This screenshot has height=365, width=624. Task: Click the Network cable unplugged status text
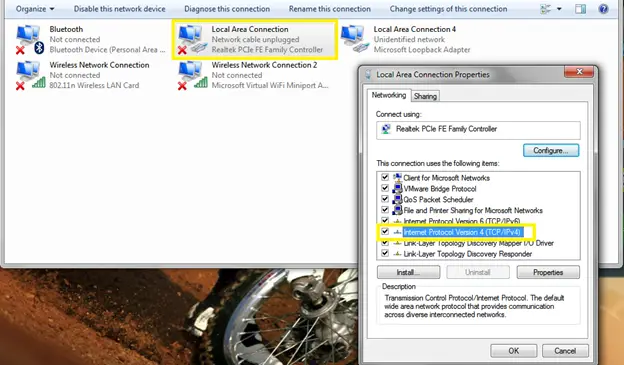[x=255, y=39]
